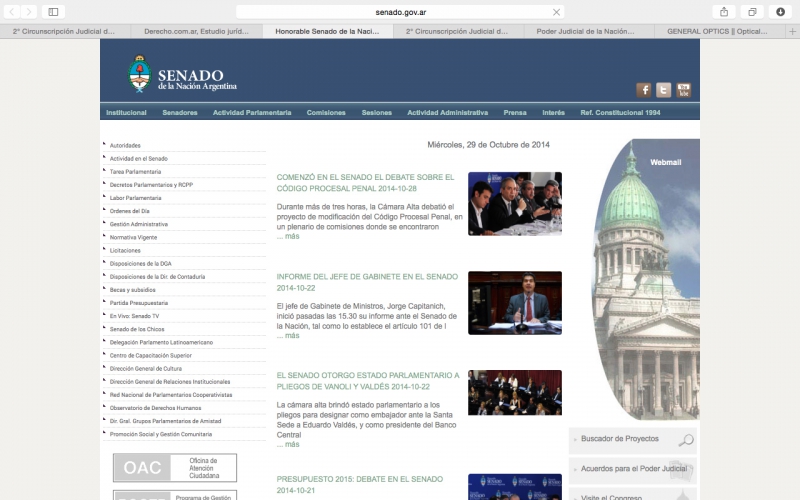Select Honorable Senado de la Naci... tab
This screenshot has height=500, width=800.
[327, 32]
